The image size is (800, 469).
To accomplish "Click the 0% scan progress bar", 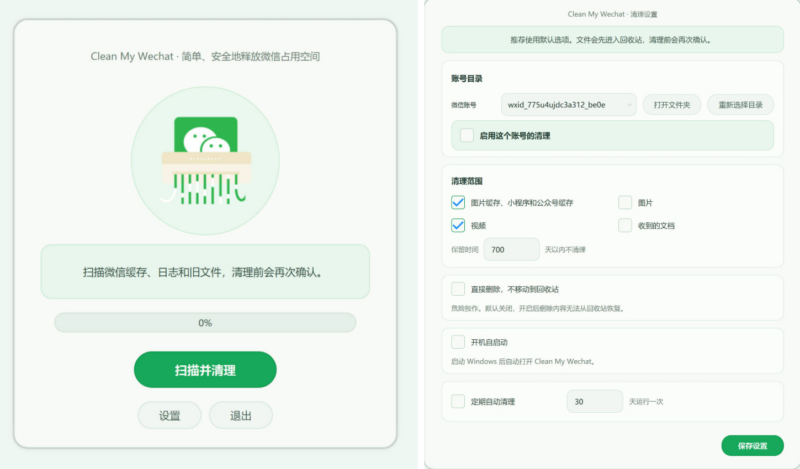I will click(x=205, y=323).
